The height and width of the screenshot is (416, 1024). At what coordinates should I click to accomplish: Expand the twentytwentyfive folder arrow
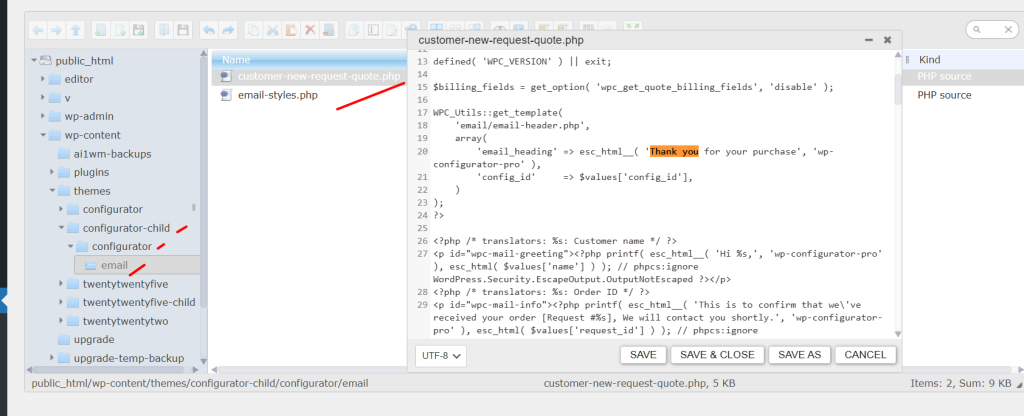(61, 284)
